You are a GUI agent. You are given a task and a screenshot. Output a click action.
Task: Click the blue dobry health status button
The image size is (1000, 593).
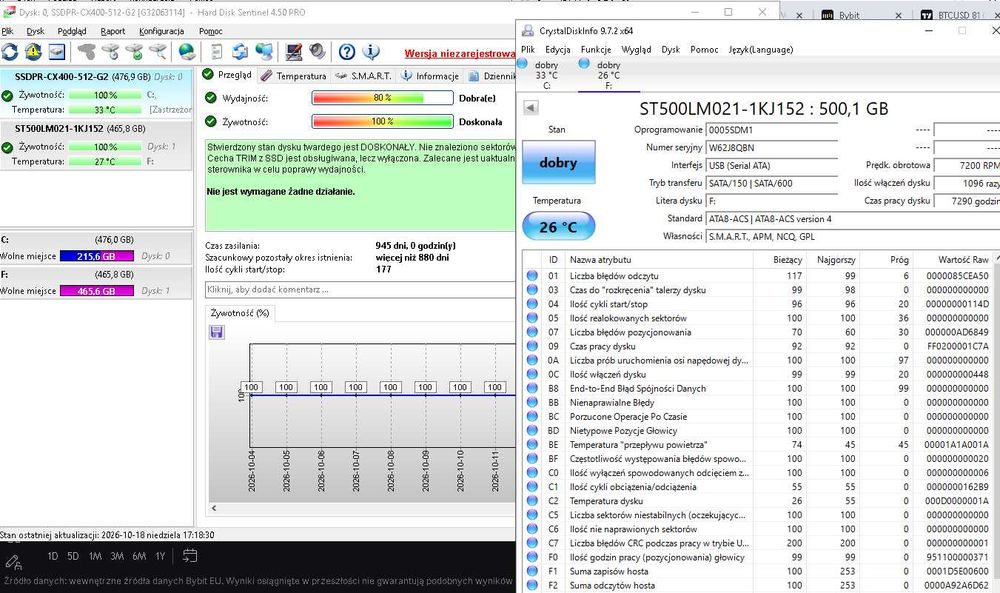click(x=559, y=163)
